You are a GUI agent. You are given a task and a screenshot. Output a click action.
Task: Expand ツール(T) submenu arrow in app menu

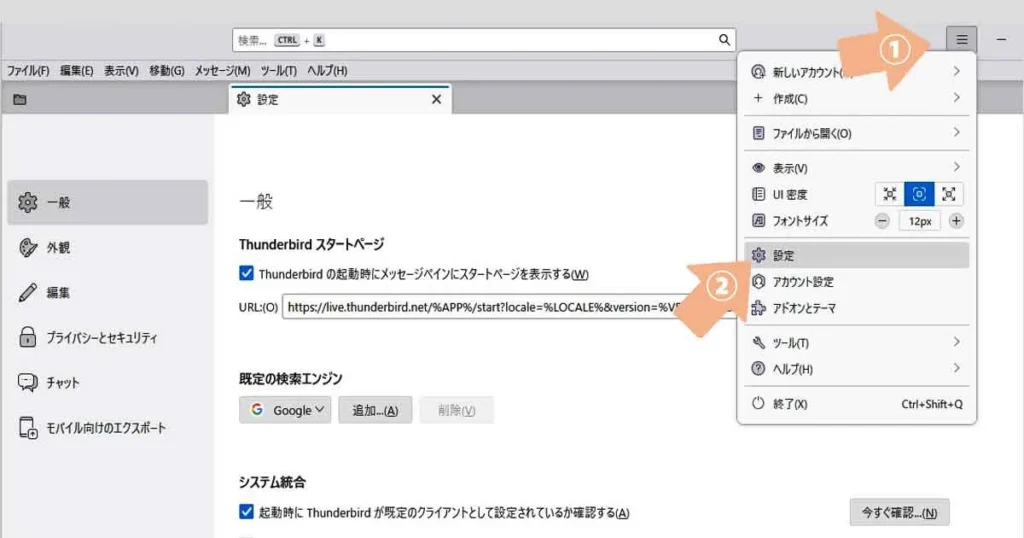pyautogui.click(x=956, y=341)
